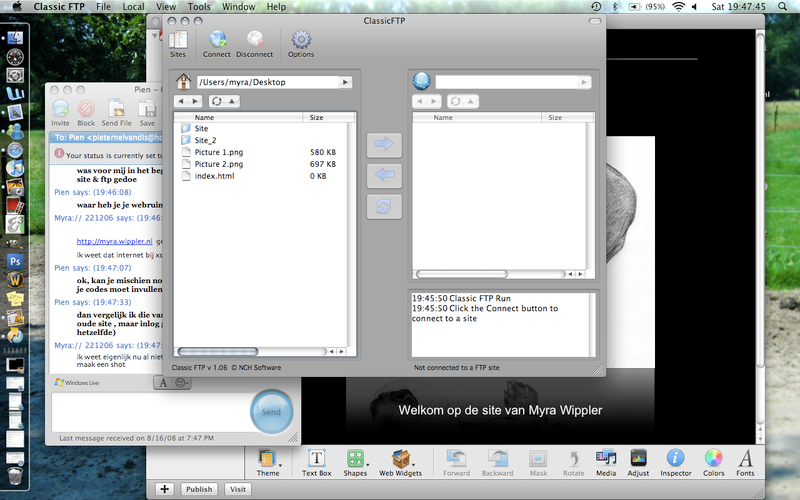Viewport: 800px width, 500px height.
Task: Open the Sites manager in ClassicFTP
Action: point(177,40)
